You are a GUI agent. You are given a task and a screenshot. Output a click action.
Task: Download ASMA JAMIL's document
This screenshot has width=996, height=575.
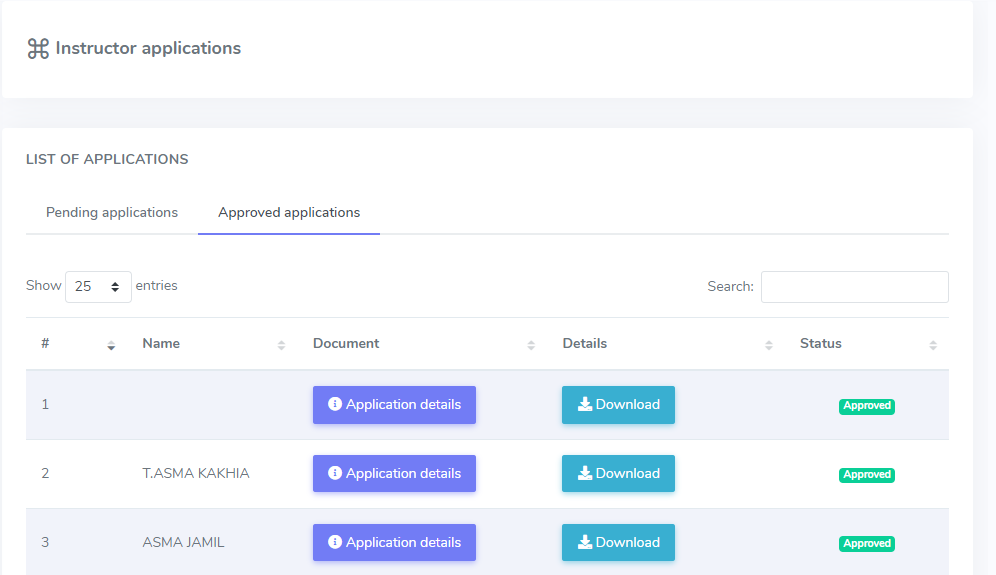618,543
